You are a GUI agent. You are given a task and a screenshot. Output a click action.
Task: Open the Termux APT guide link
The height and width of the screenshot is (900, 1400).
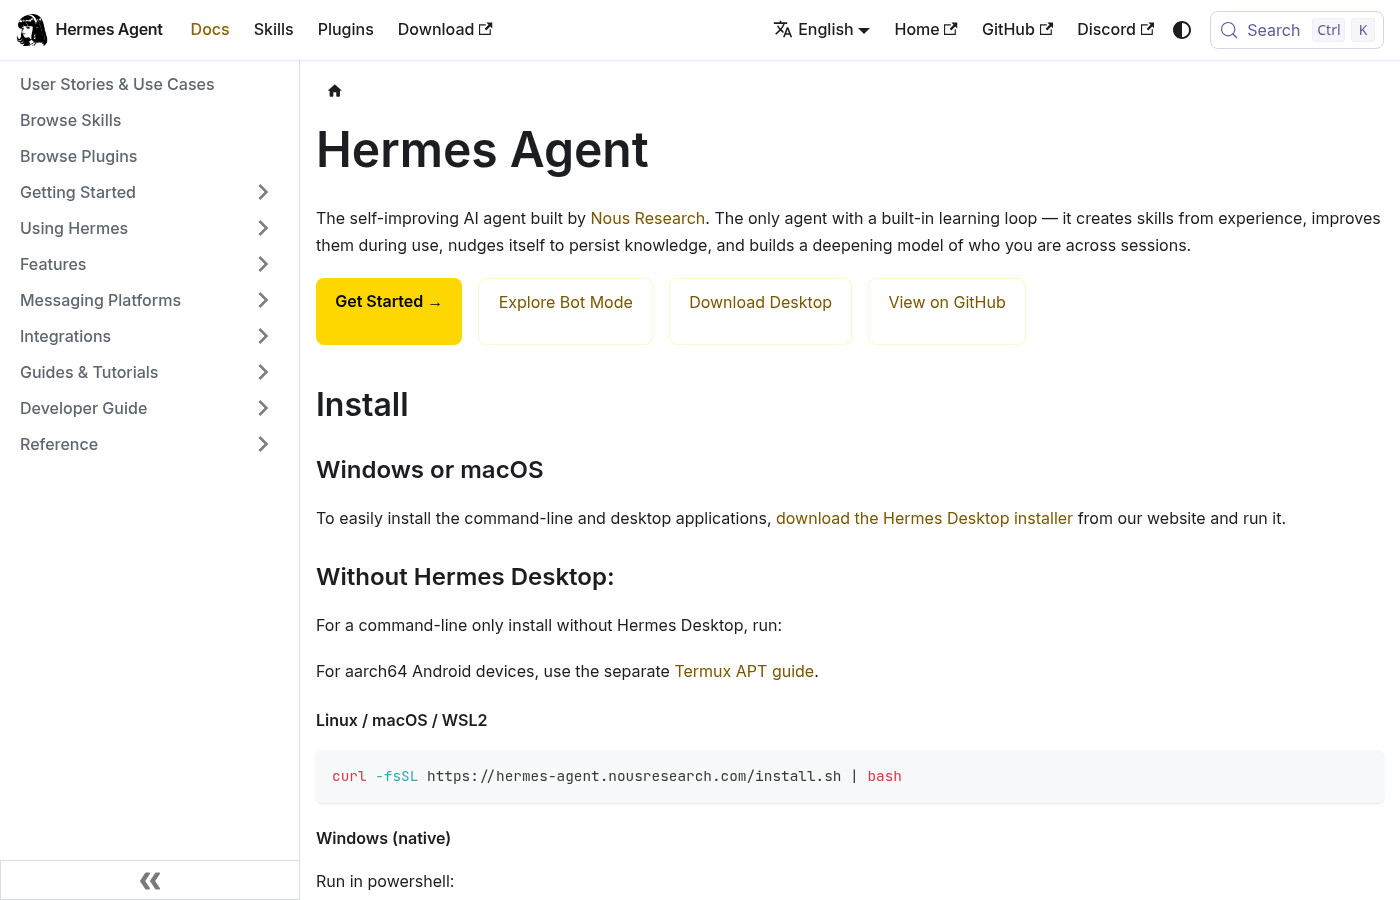(744, 671)
